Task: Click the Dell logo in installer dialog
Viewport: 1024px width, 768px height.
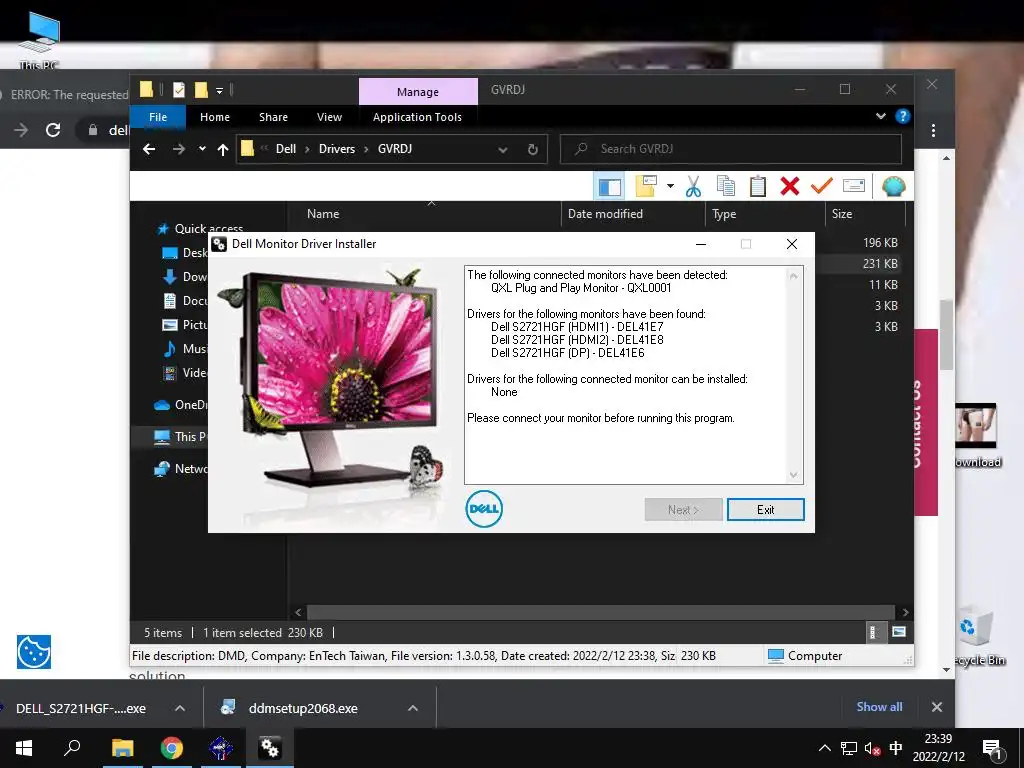Action: click(484, 509)
